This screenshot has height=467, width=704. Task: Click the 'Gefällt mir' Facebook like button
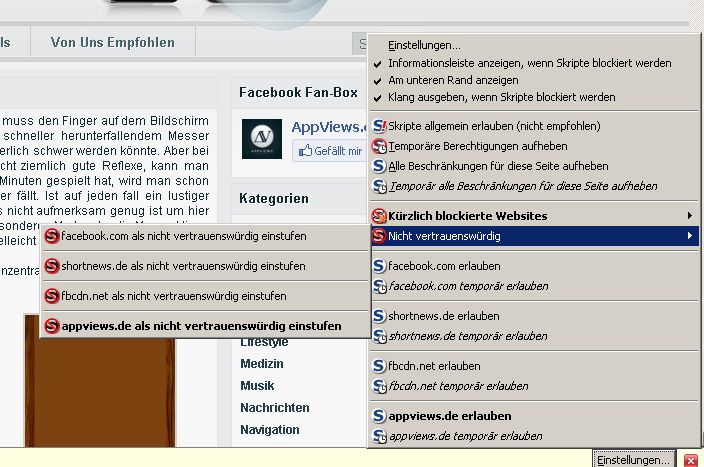(x=329, y=151)
